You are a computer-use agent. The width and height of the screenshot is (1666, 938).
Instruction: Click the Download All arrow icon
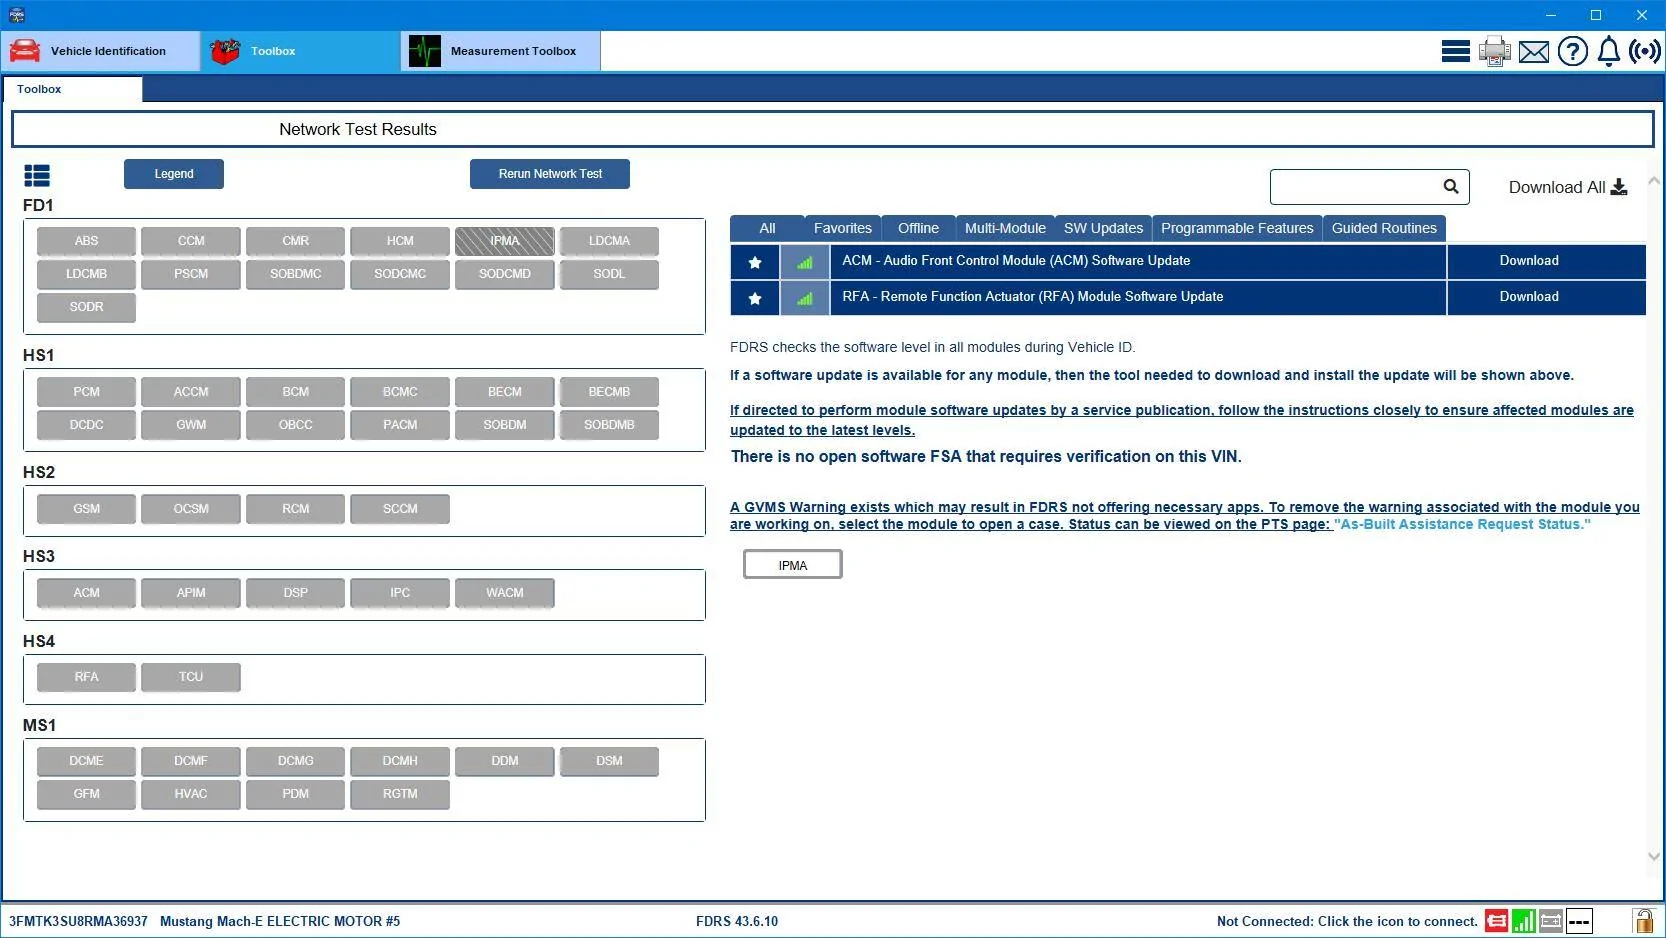coord(1619,187)
